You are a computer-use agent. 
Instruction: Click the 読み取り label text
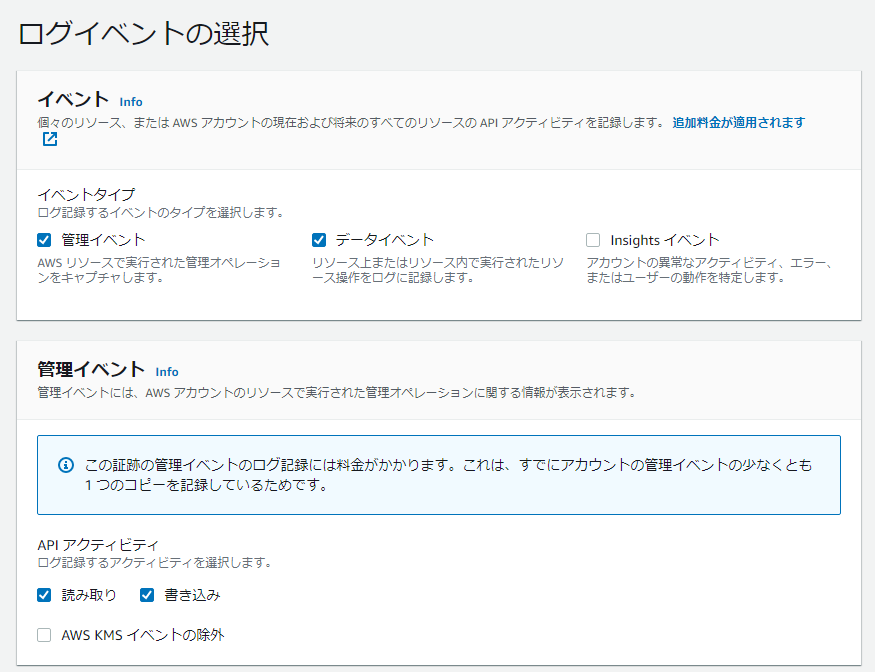[89, 595]
